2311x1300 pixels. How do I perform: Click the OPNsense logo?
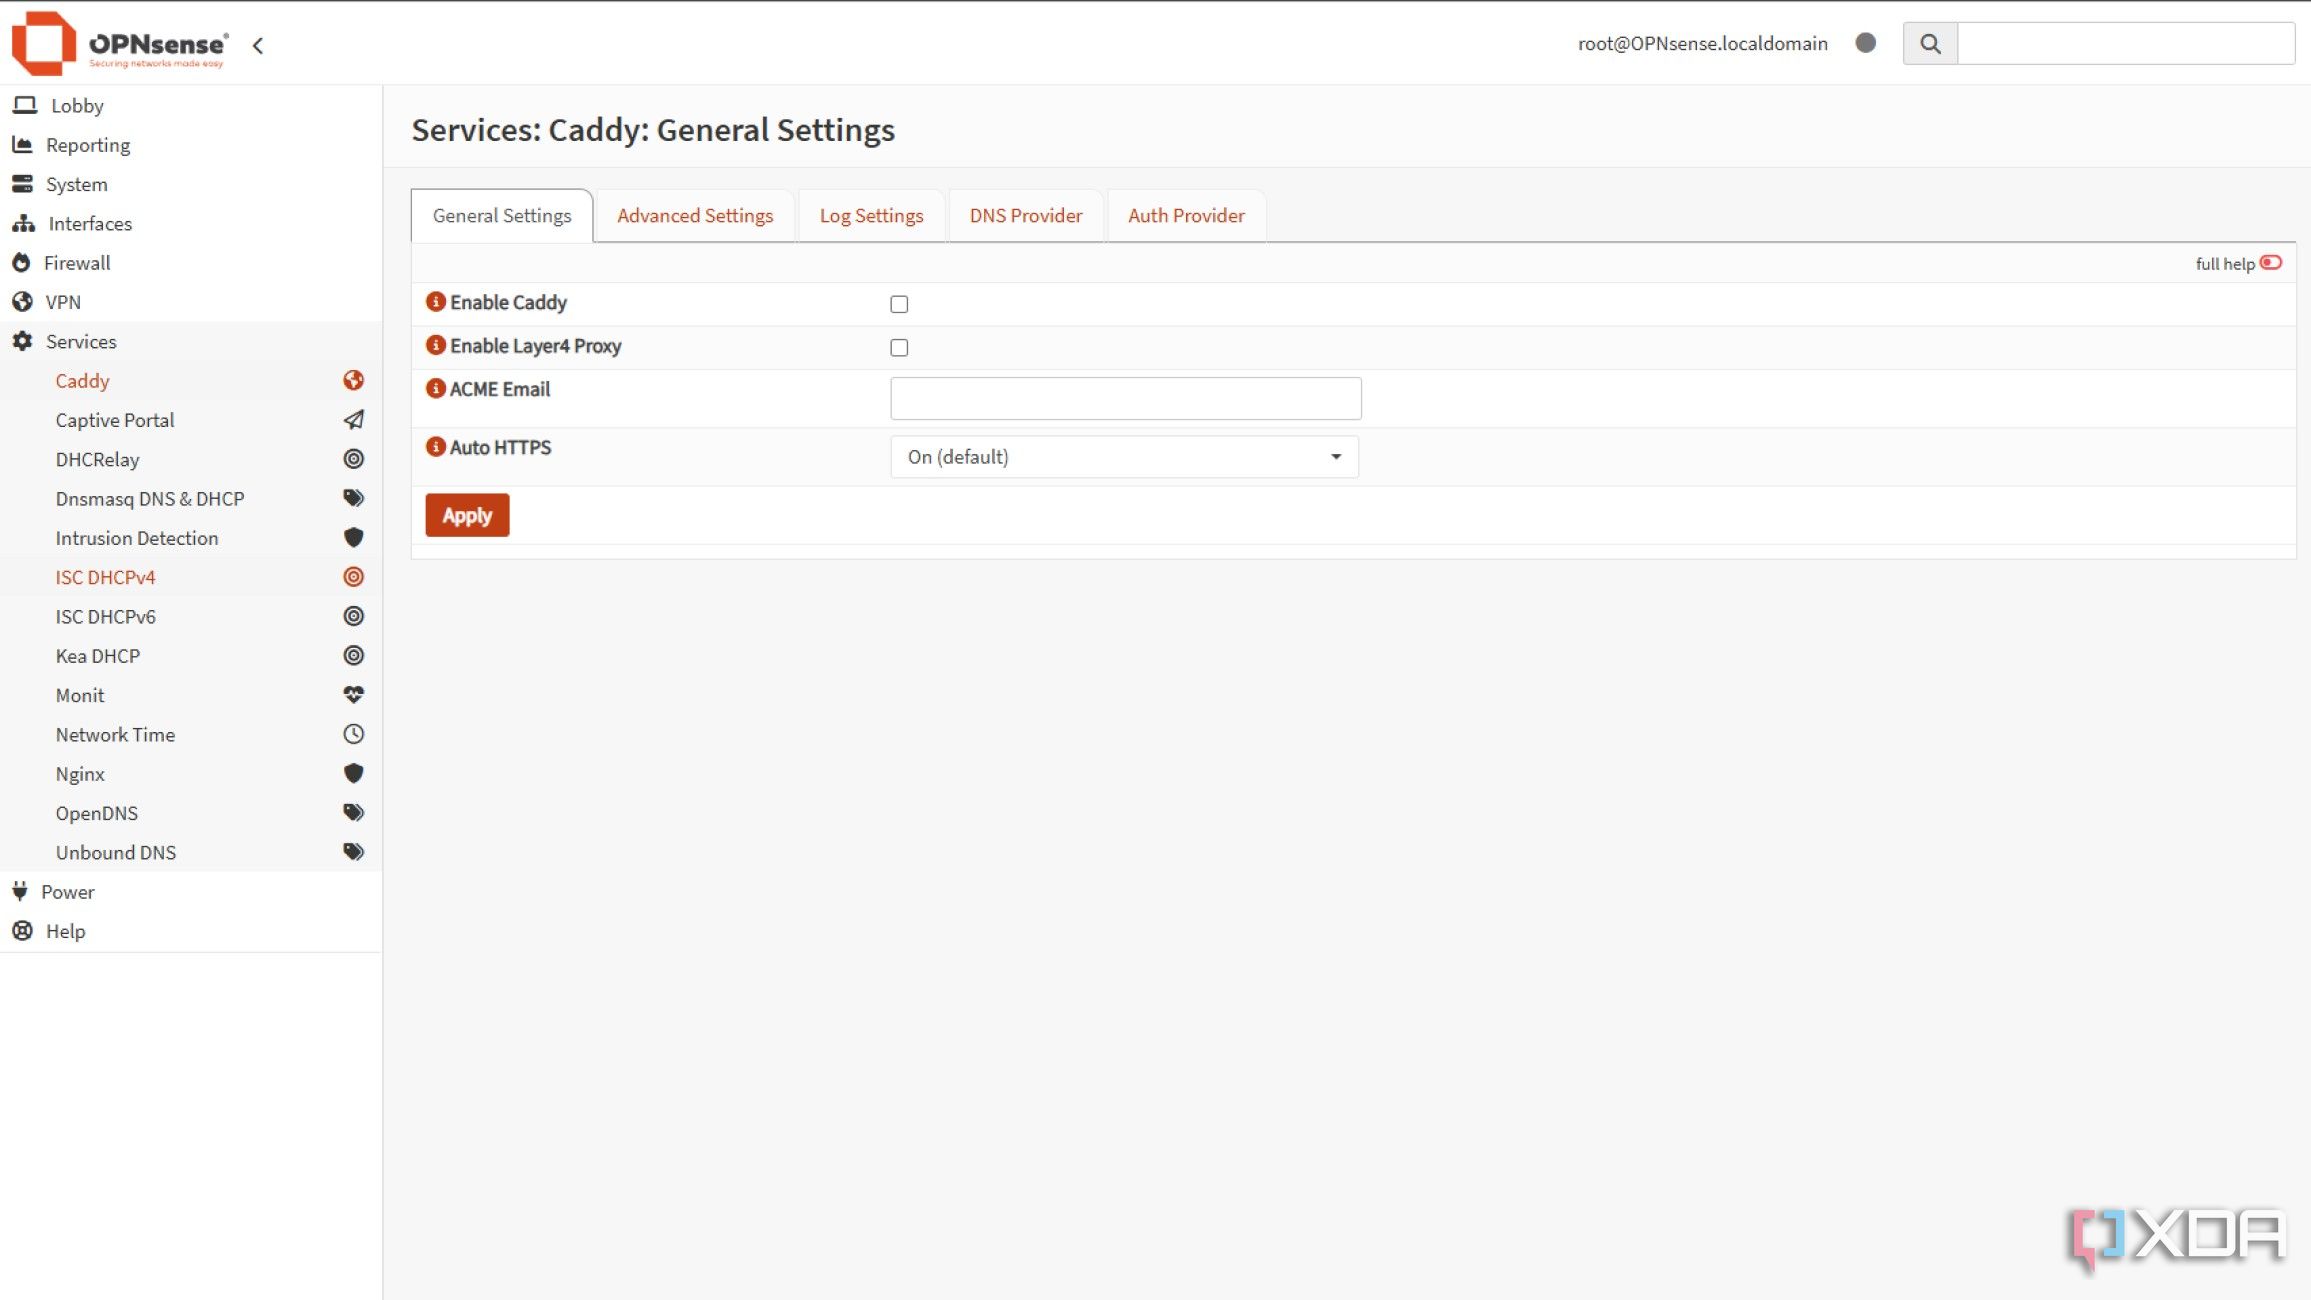click(x=120, y=44)
